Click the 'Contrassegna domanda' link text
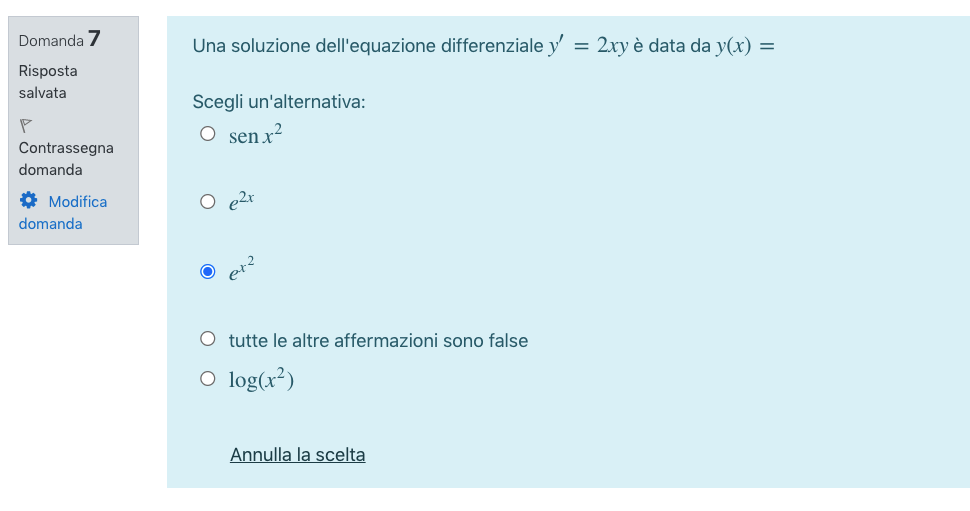The width and height of the screenshot is (970, 511). [65, 159]
